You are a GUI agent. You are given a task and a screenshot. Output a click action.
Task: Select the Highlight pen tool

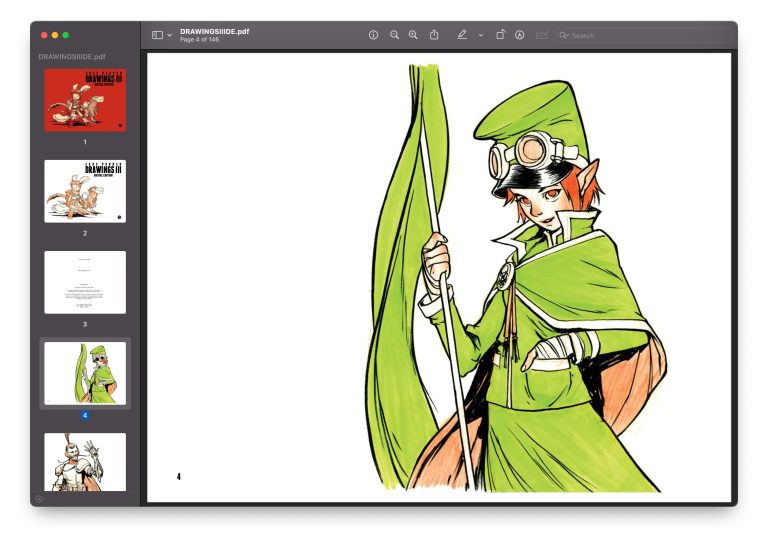click(462, 35)
